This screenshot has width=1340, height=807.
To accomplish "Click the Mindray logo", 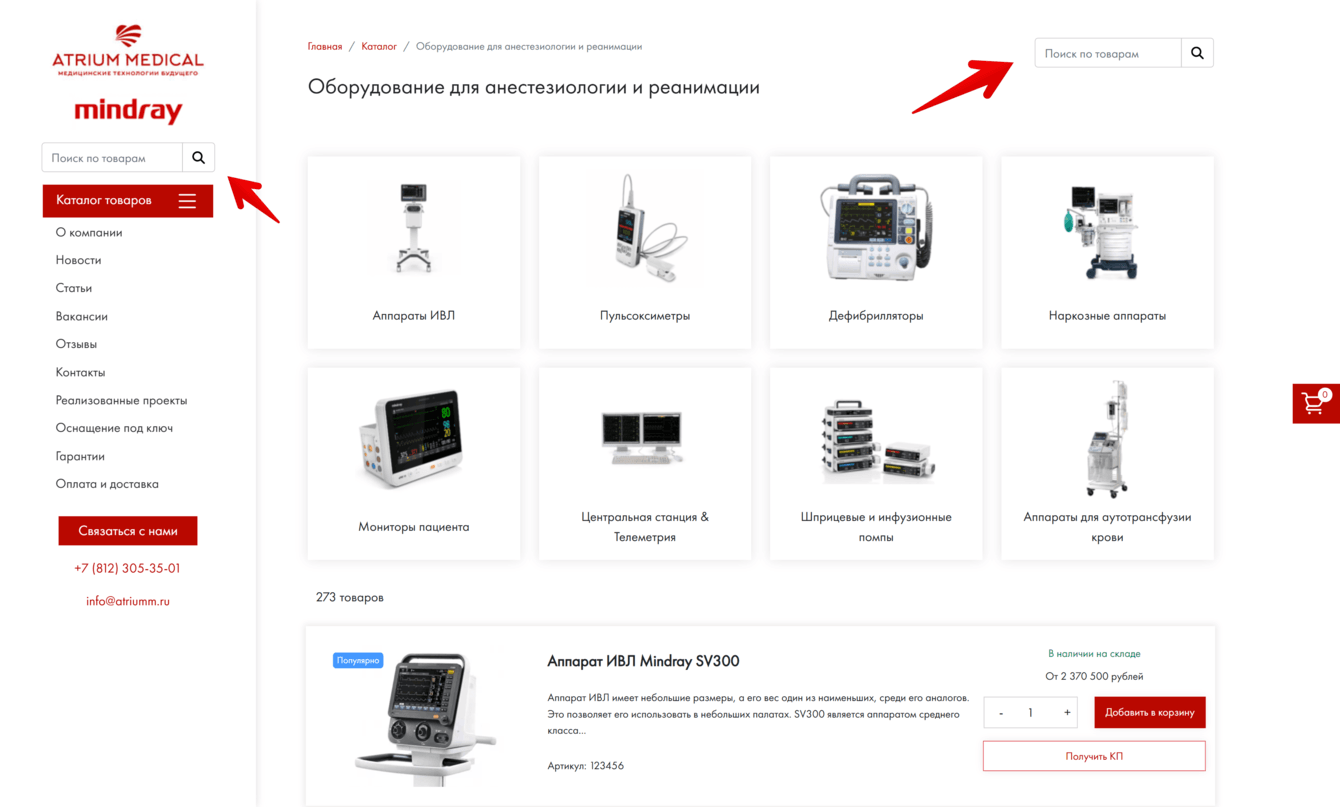I will [128, 110].
